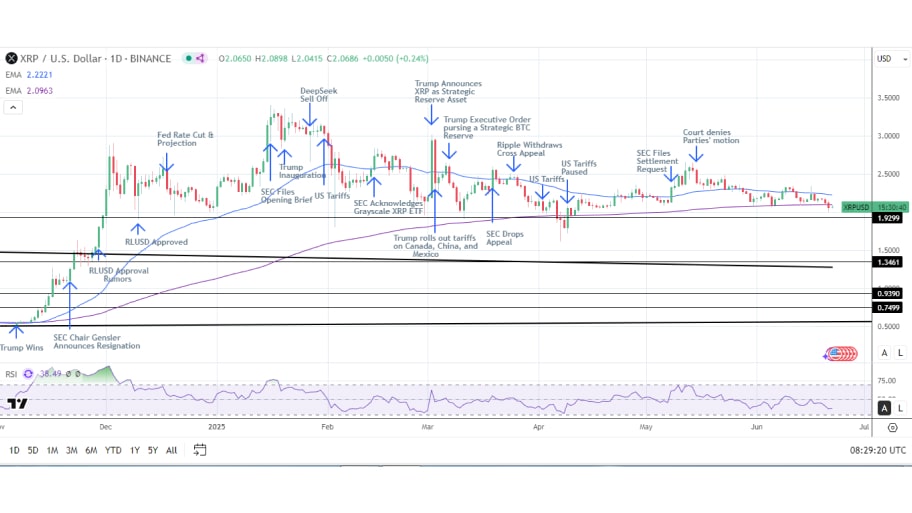This screenshot has width=912, height=513.
Task: Toggle log scale L on the price pane
Action: [900, 353]
